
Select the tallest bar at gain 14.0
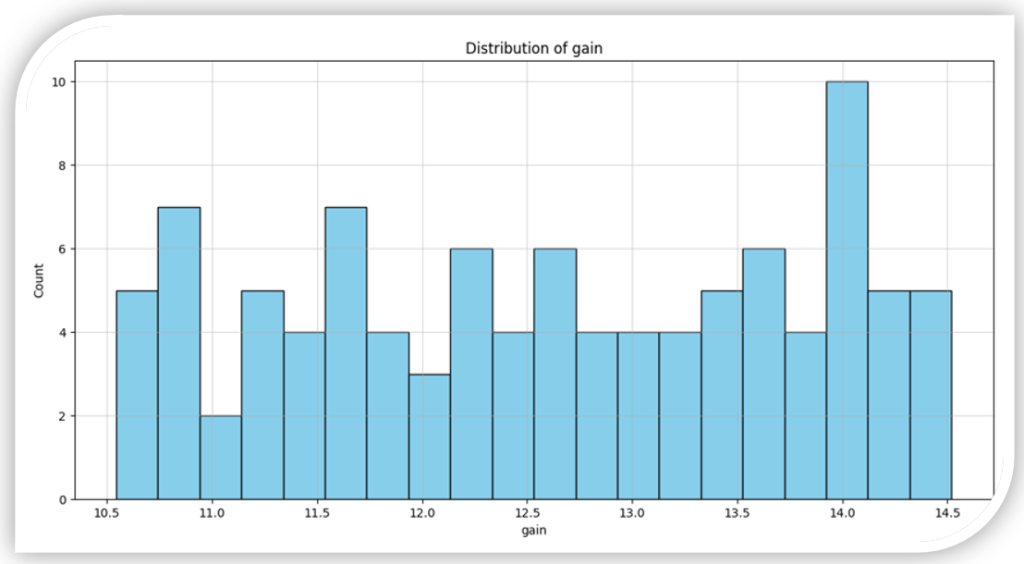tap(847, 290)
